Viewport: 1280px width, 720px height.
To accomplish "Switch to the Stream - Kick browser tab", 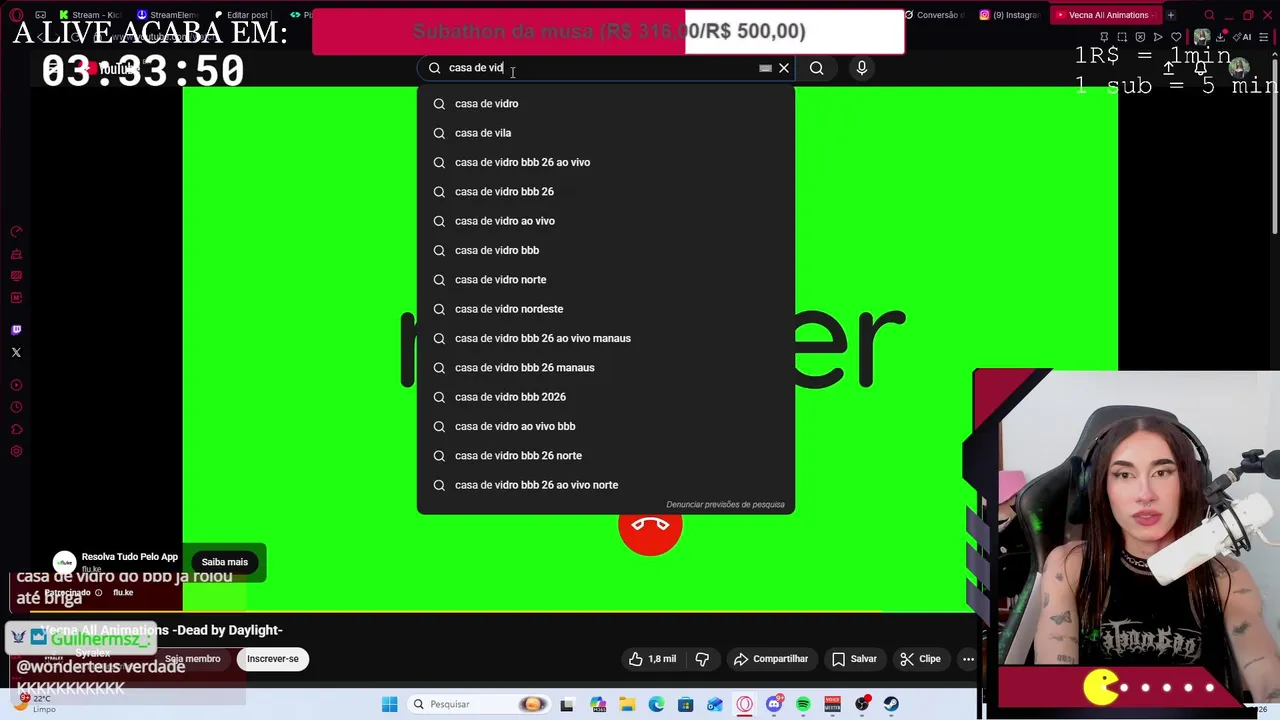I will point(91,15).
